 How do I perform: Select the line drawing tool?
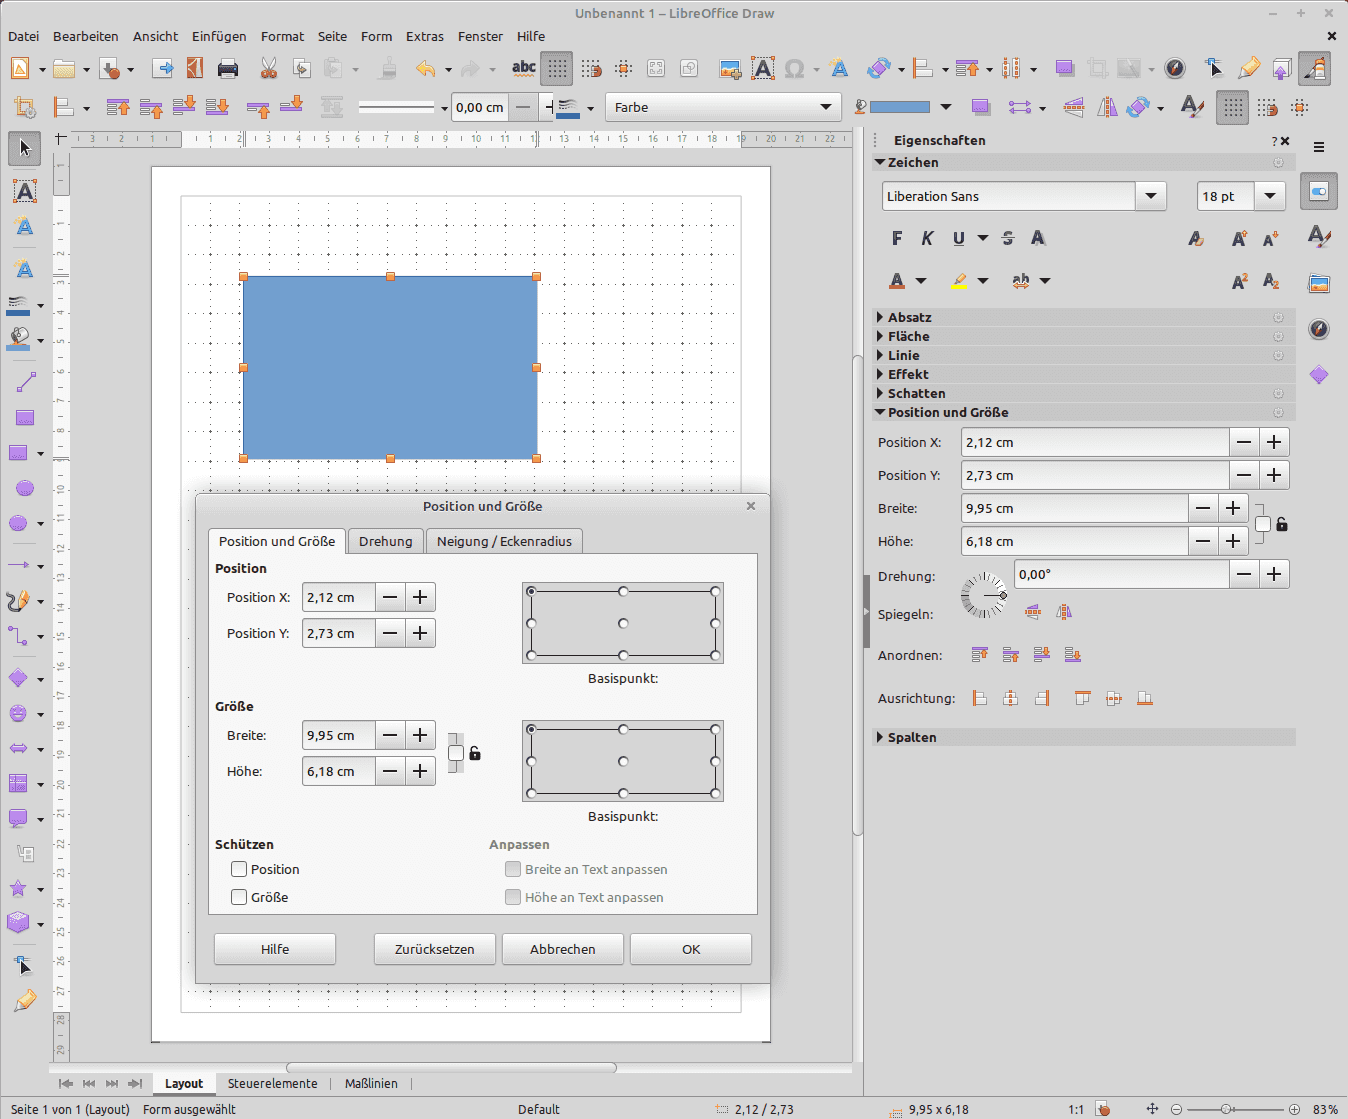[x=24, y=382]
